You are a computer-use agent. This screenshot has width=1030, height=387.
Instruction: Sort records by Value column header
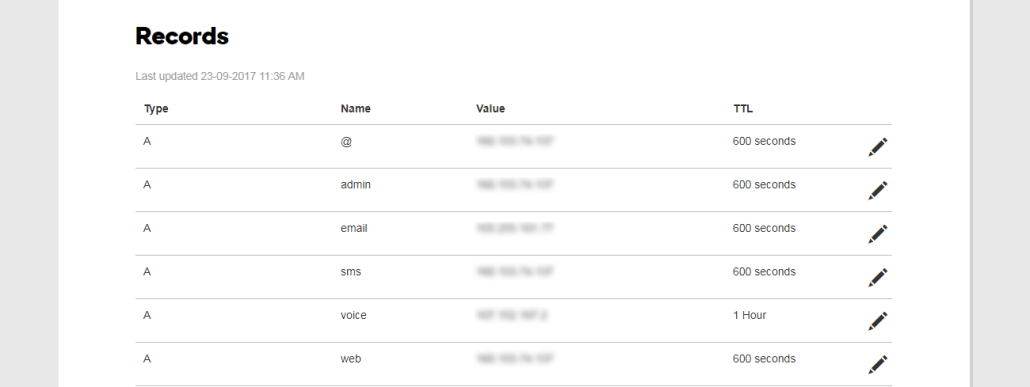(491, 109)
